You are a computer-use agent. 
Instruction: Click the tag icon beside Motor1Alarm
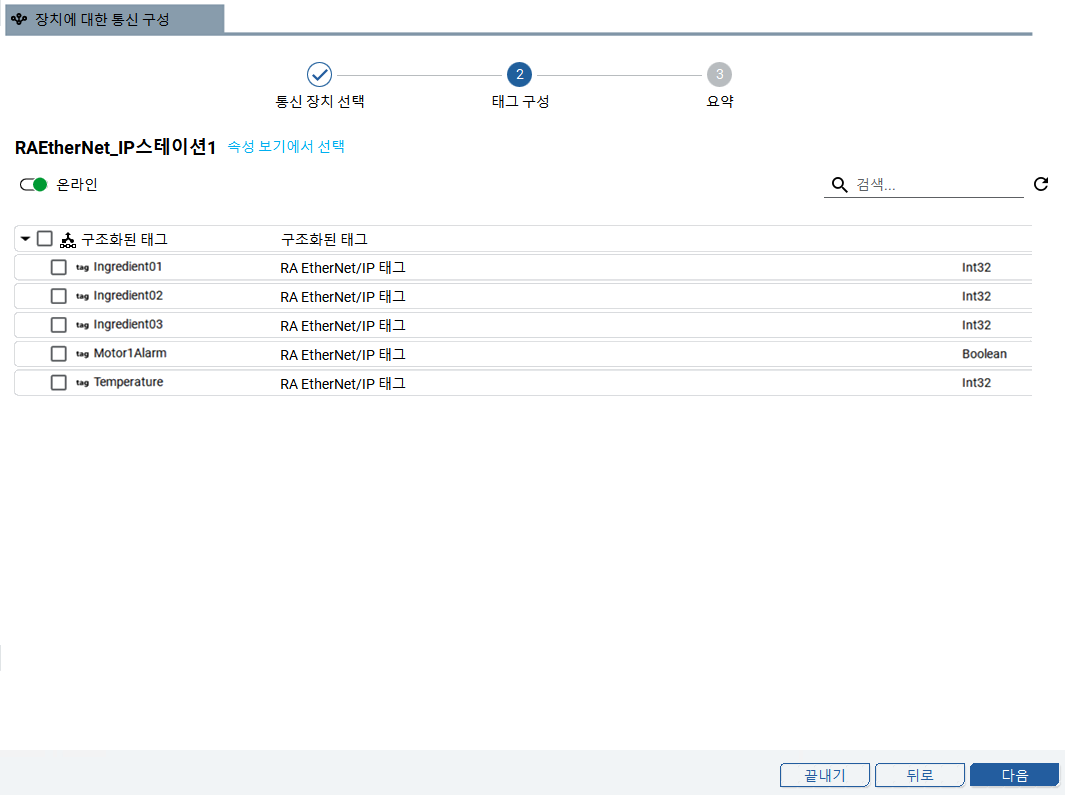(x=82, y=355)
